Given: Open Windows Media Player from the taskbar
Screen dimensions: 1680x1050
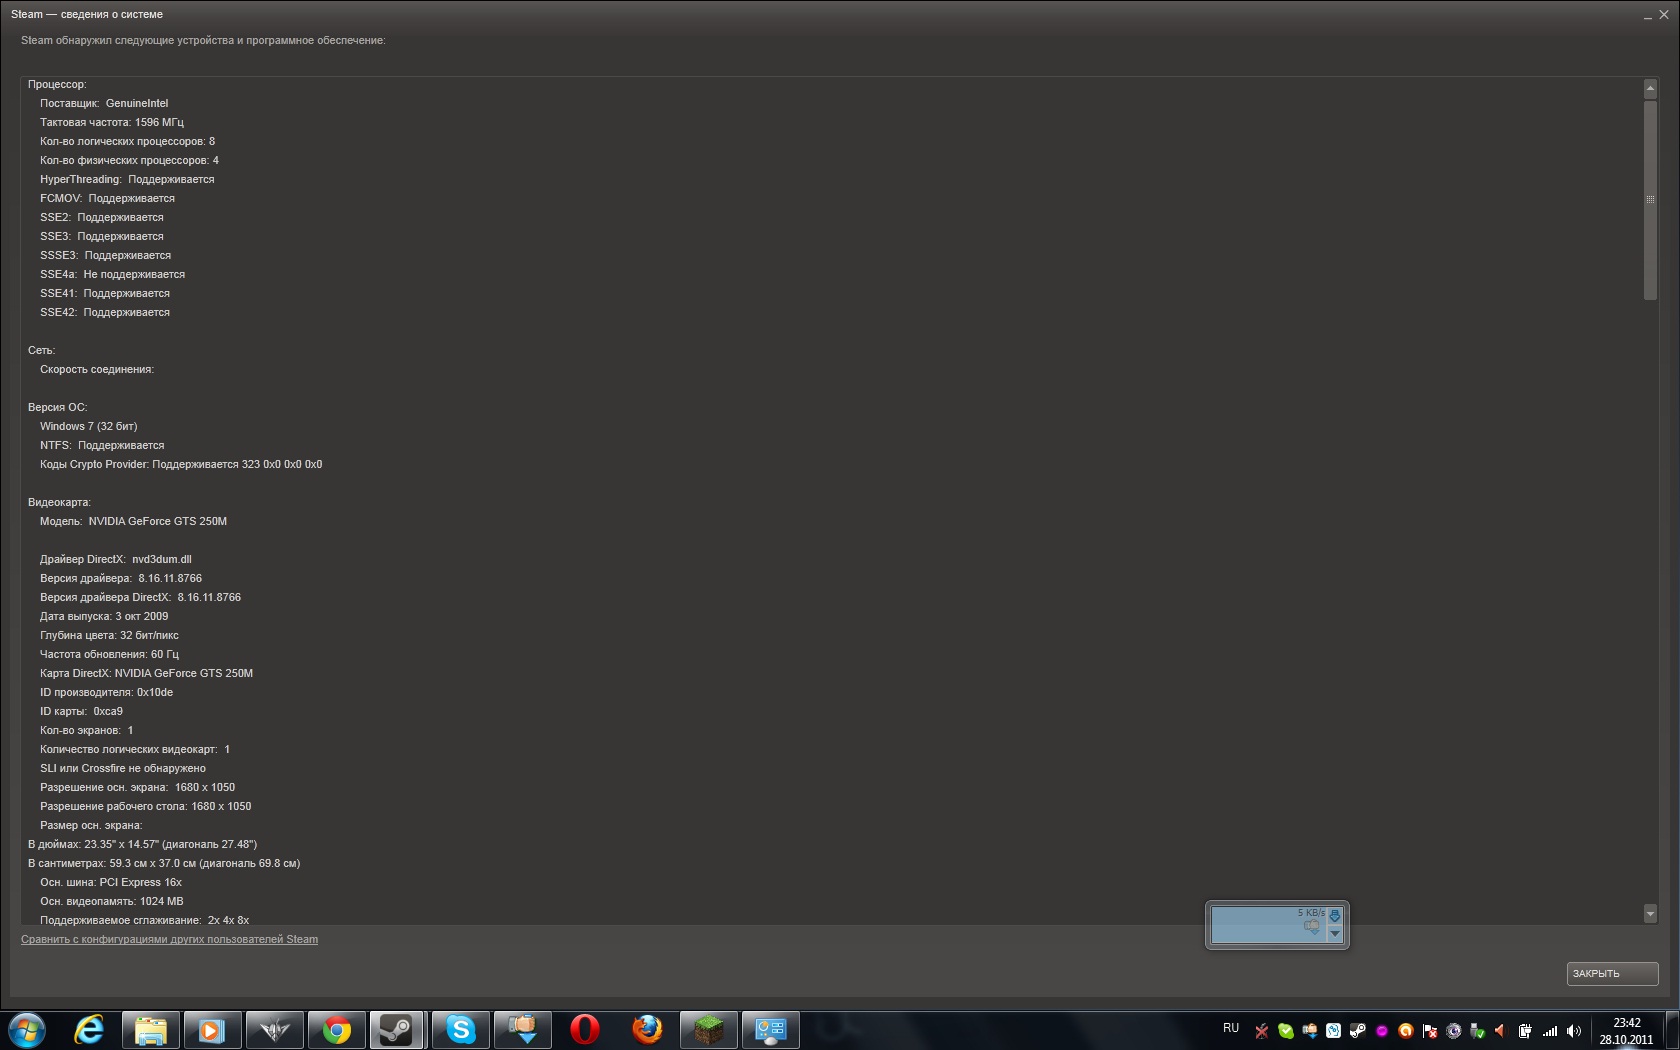Looking at the screenshot, I should [x=212, y=1030].
